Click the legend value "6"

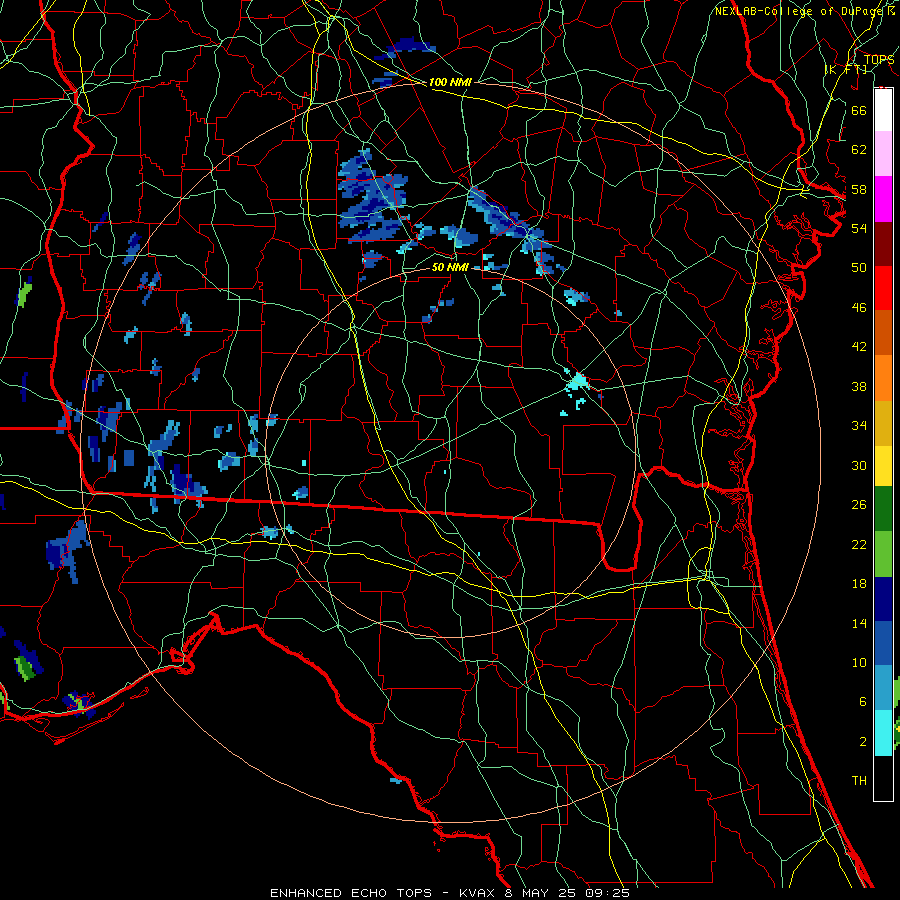click(x=862, y=702)
